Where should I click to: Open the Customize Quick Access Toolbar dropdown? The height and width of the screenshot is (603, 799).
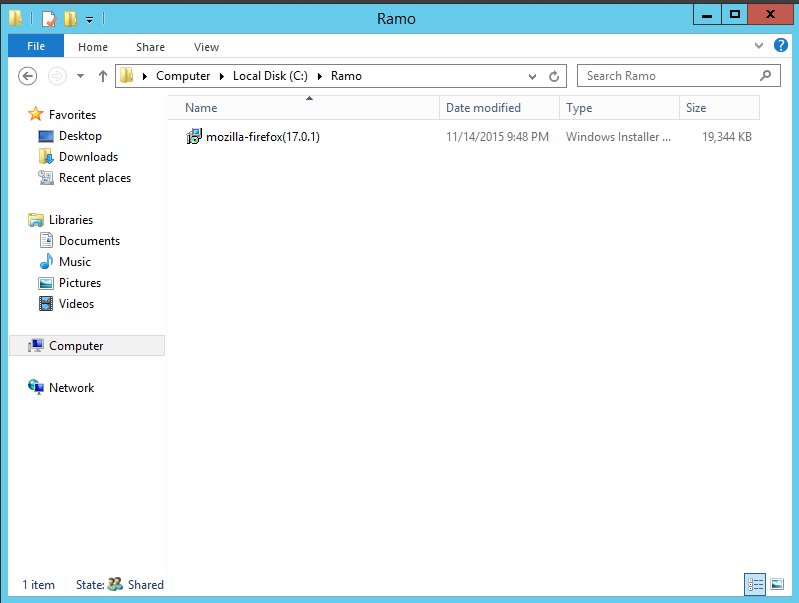tap(89, 20)
